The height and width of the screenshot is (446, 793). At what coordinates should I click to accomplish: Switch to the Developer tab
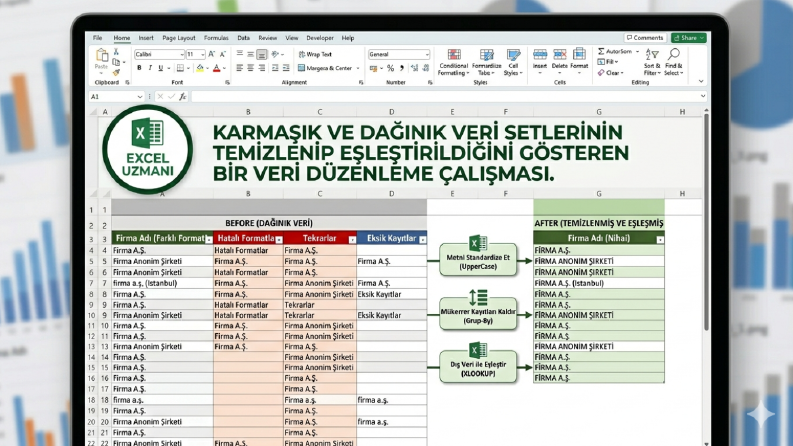(x=320, y=38)
